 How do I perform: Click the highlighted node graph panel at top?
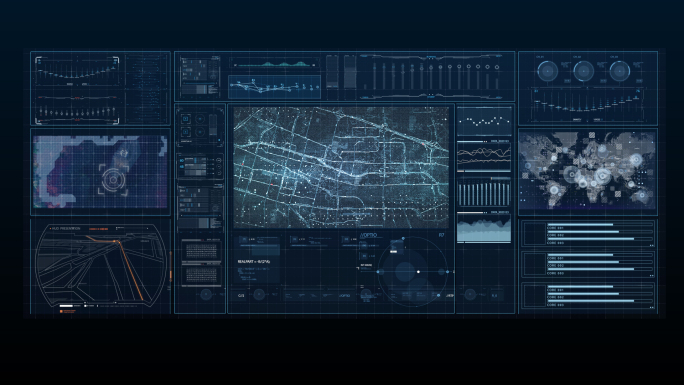click(275, 87)
